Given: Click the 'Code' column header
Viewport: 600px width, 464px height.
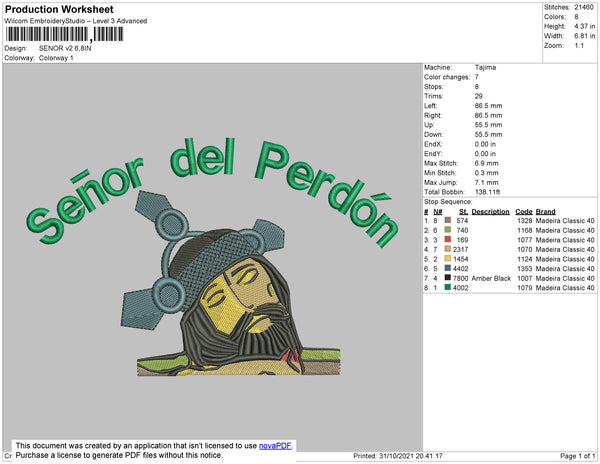Looking at the screenshot, I should [523, 212].
